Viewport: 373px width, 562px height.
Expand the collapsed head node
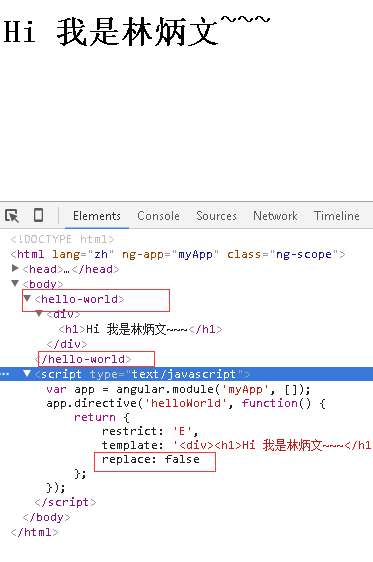15,268
